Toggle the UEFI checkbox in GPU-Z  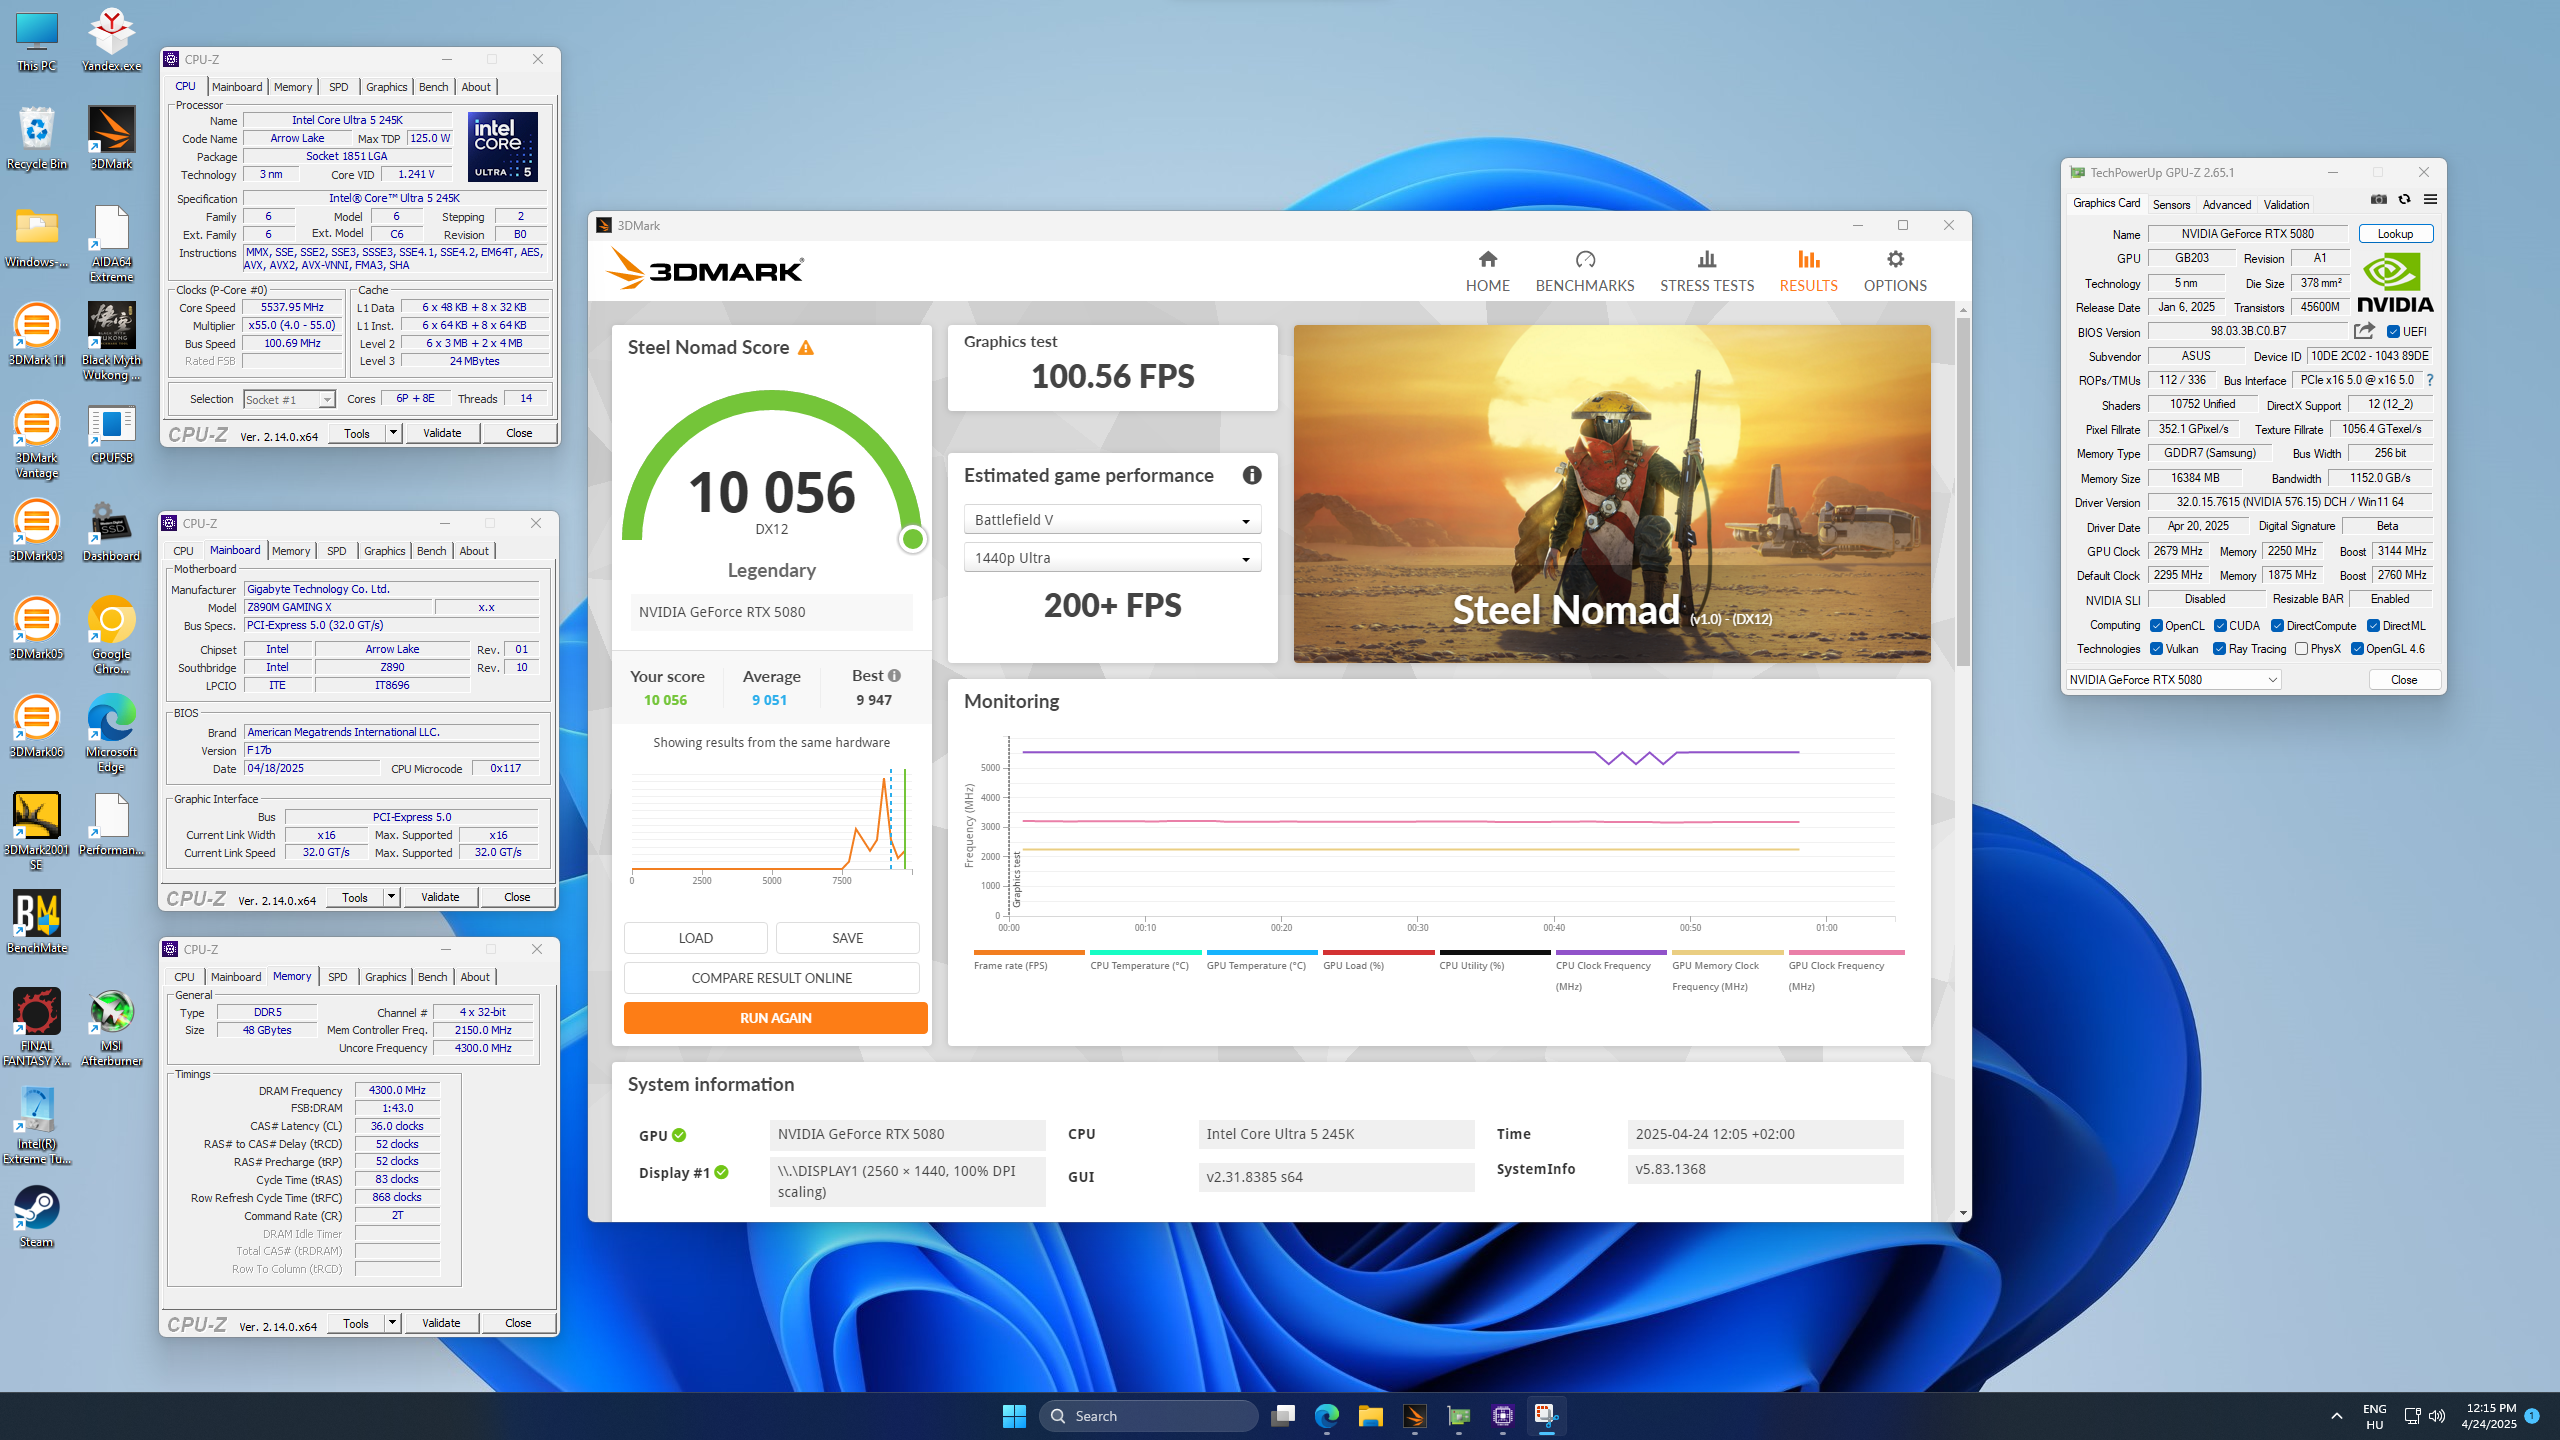coord(2393,332)
